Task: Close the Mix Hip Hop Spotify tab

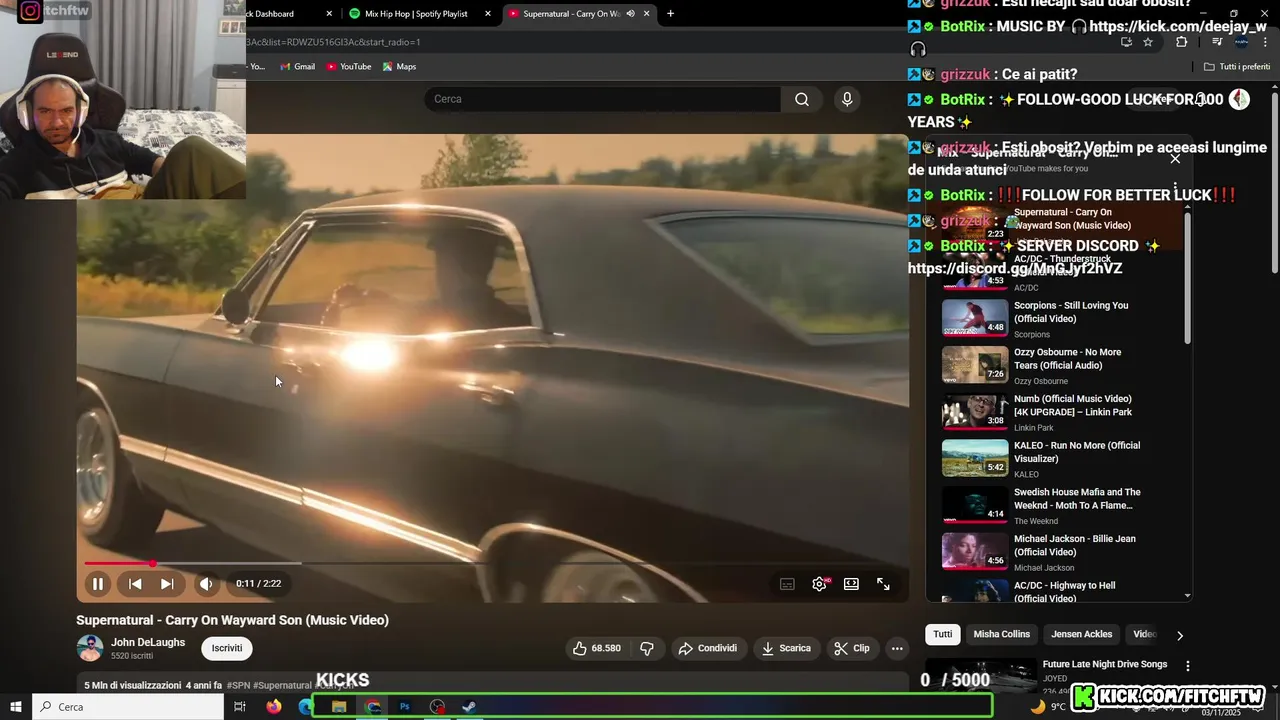Action: click(488, 14)
